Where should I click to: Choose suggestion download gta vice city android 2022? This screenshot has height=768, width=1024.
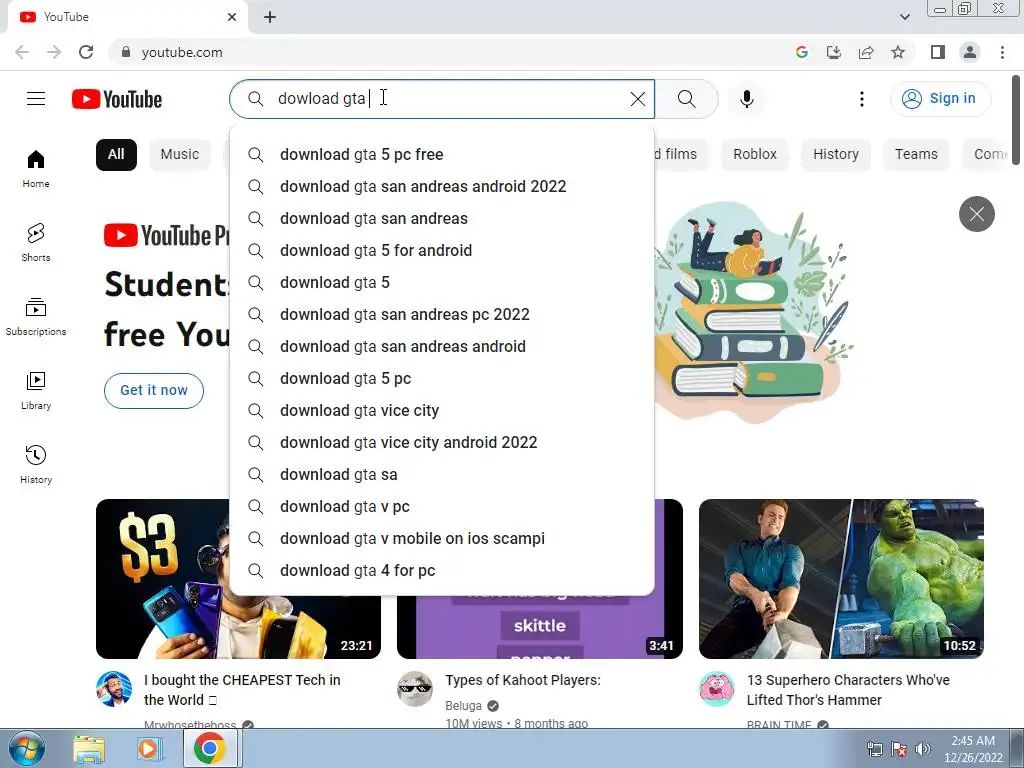tap(442, 443)
